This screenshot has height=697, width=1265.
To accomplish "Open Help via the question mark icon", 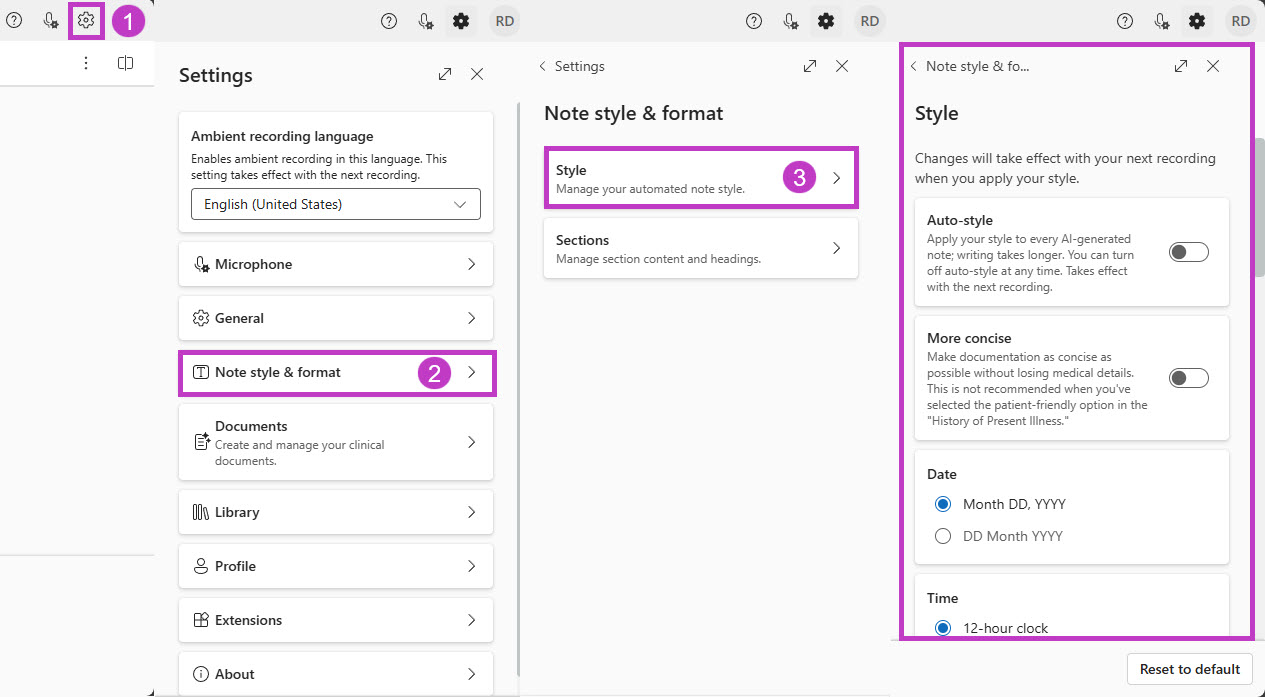I will [14, 20].
